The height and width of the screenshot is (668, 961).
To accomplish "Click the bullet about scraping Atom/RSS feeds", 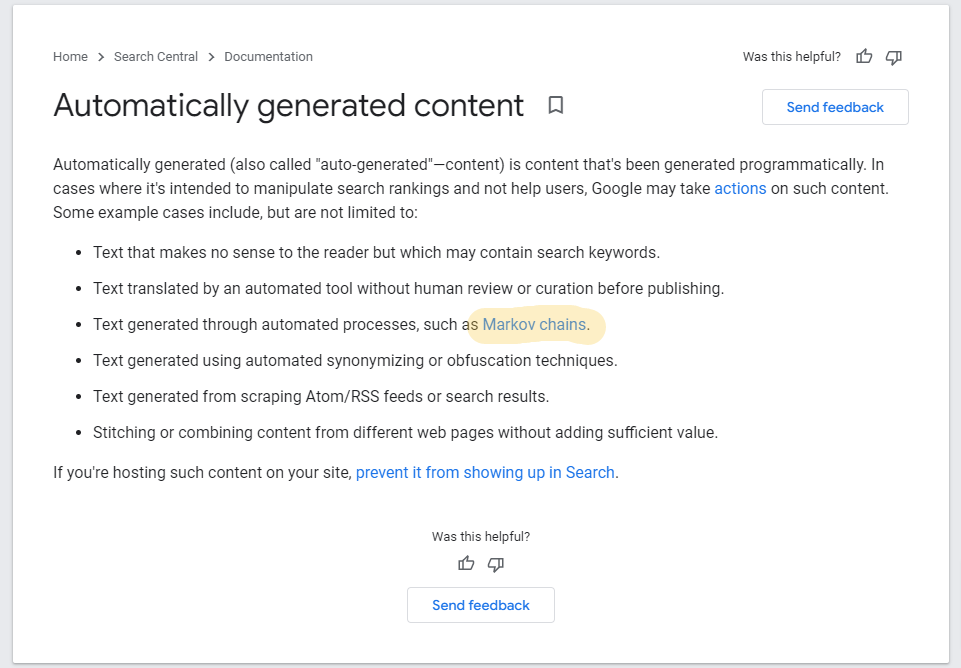I will point(321,396).
